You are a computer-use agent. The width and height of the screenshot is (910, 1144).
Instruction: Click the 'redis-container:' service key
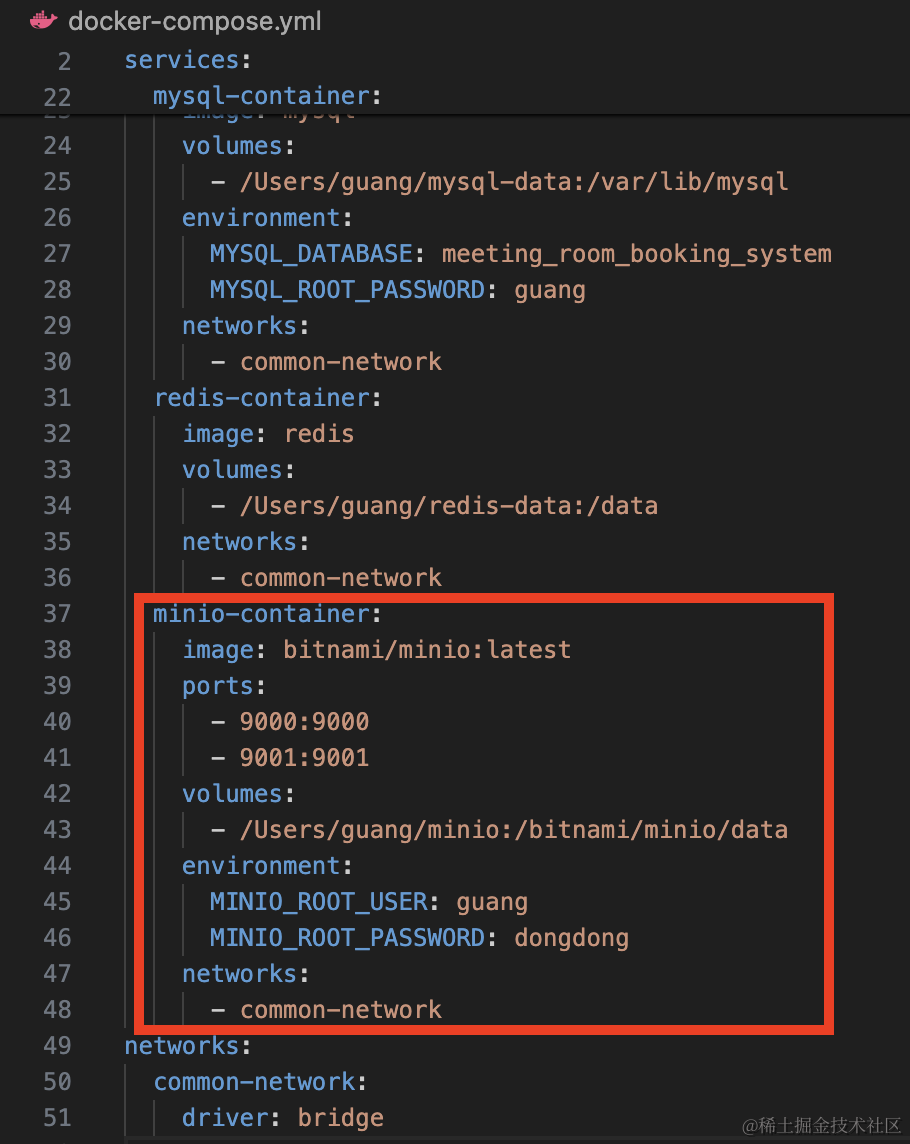click(x=267, y=398)
